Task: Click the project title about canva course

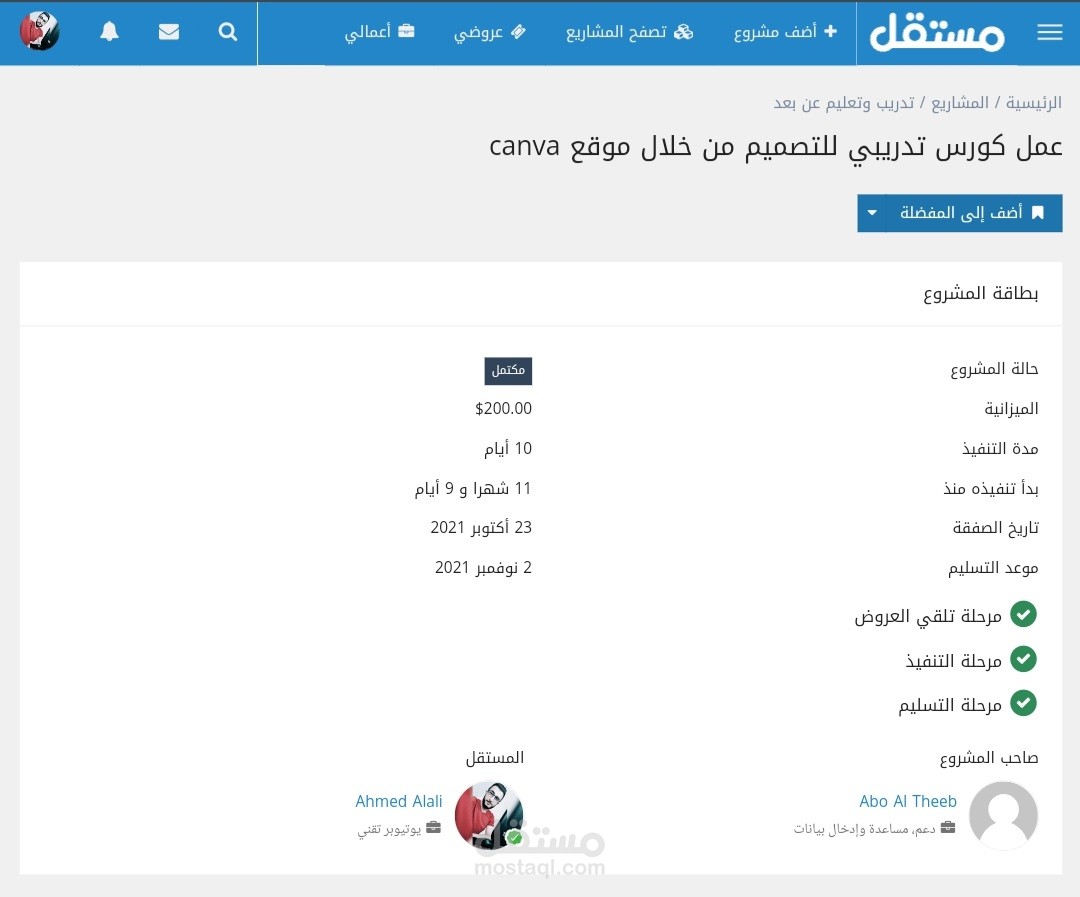Action: pyautogui.click(x=776, y=147)
